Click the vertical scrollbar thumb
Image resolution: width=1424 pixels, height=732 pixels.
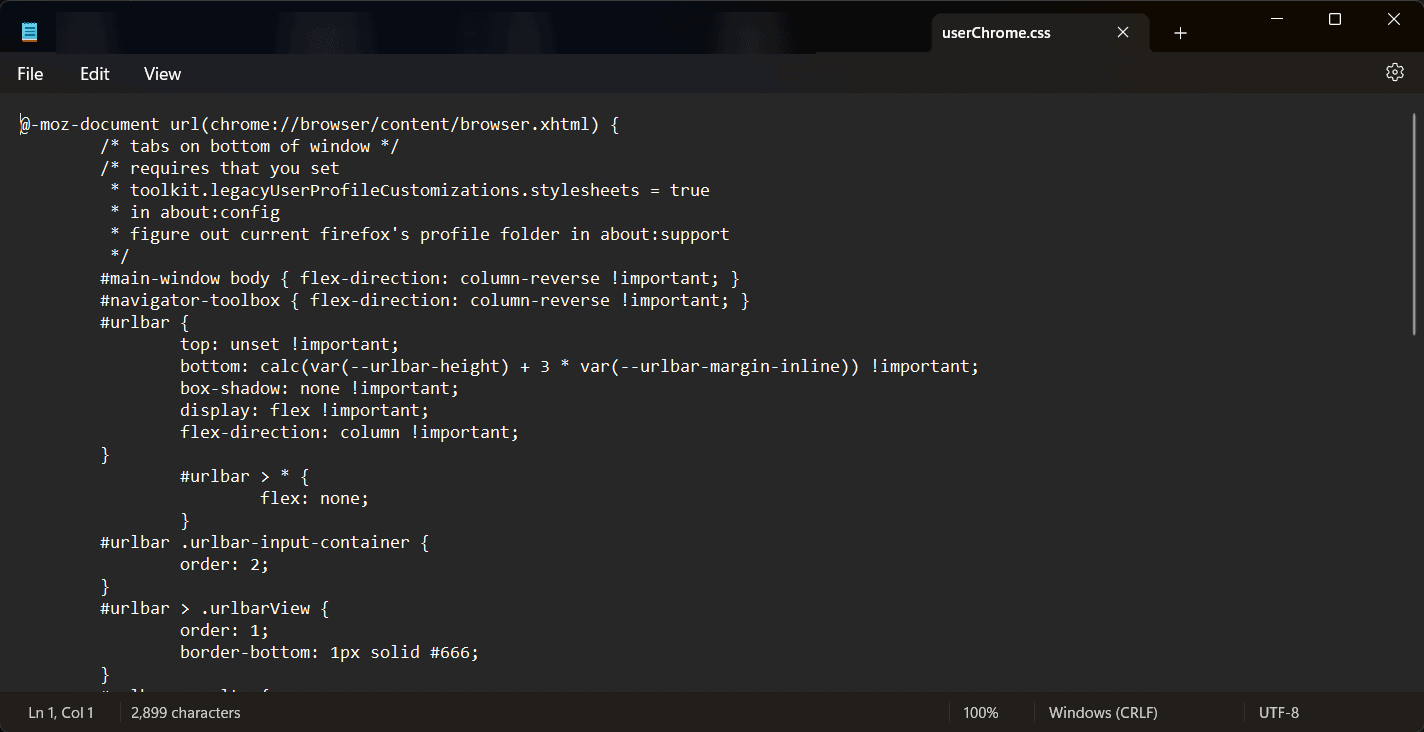pyautogui.click(x=1415, y=225)
